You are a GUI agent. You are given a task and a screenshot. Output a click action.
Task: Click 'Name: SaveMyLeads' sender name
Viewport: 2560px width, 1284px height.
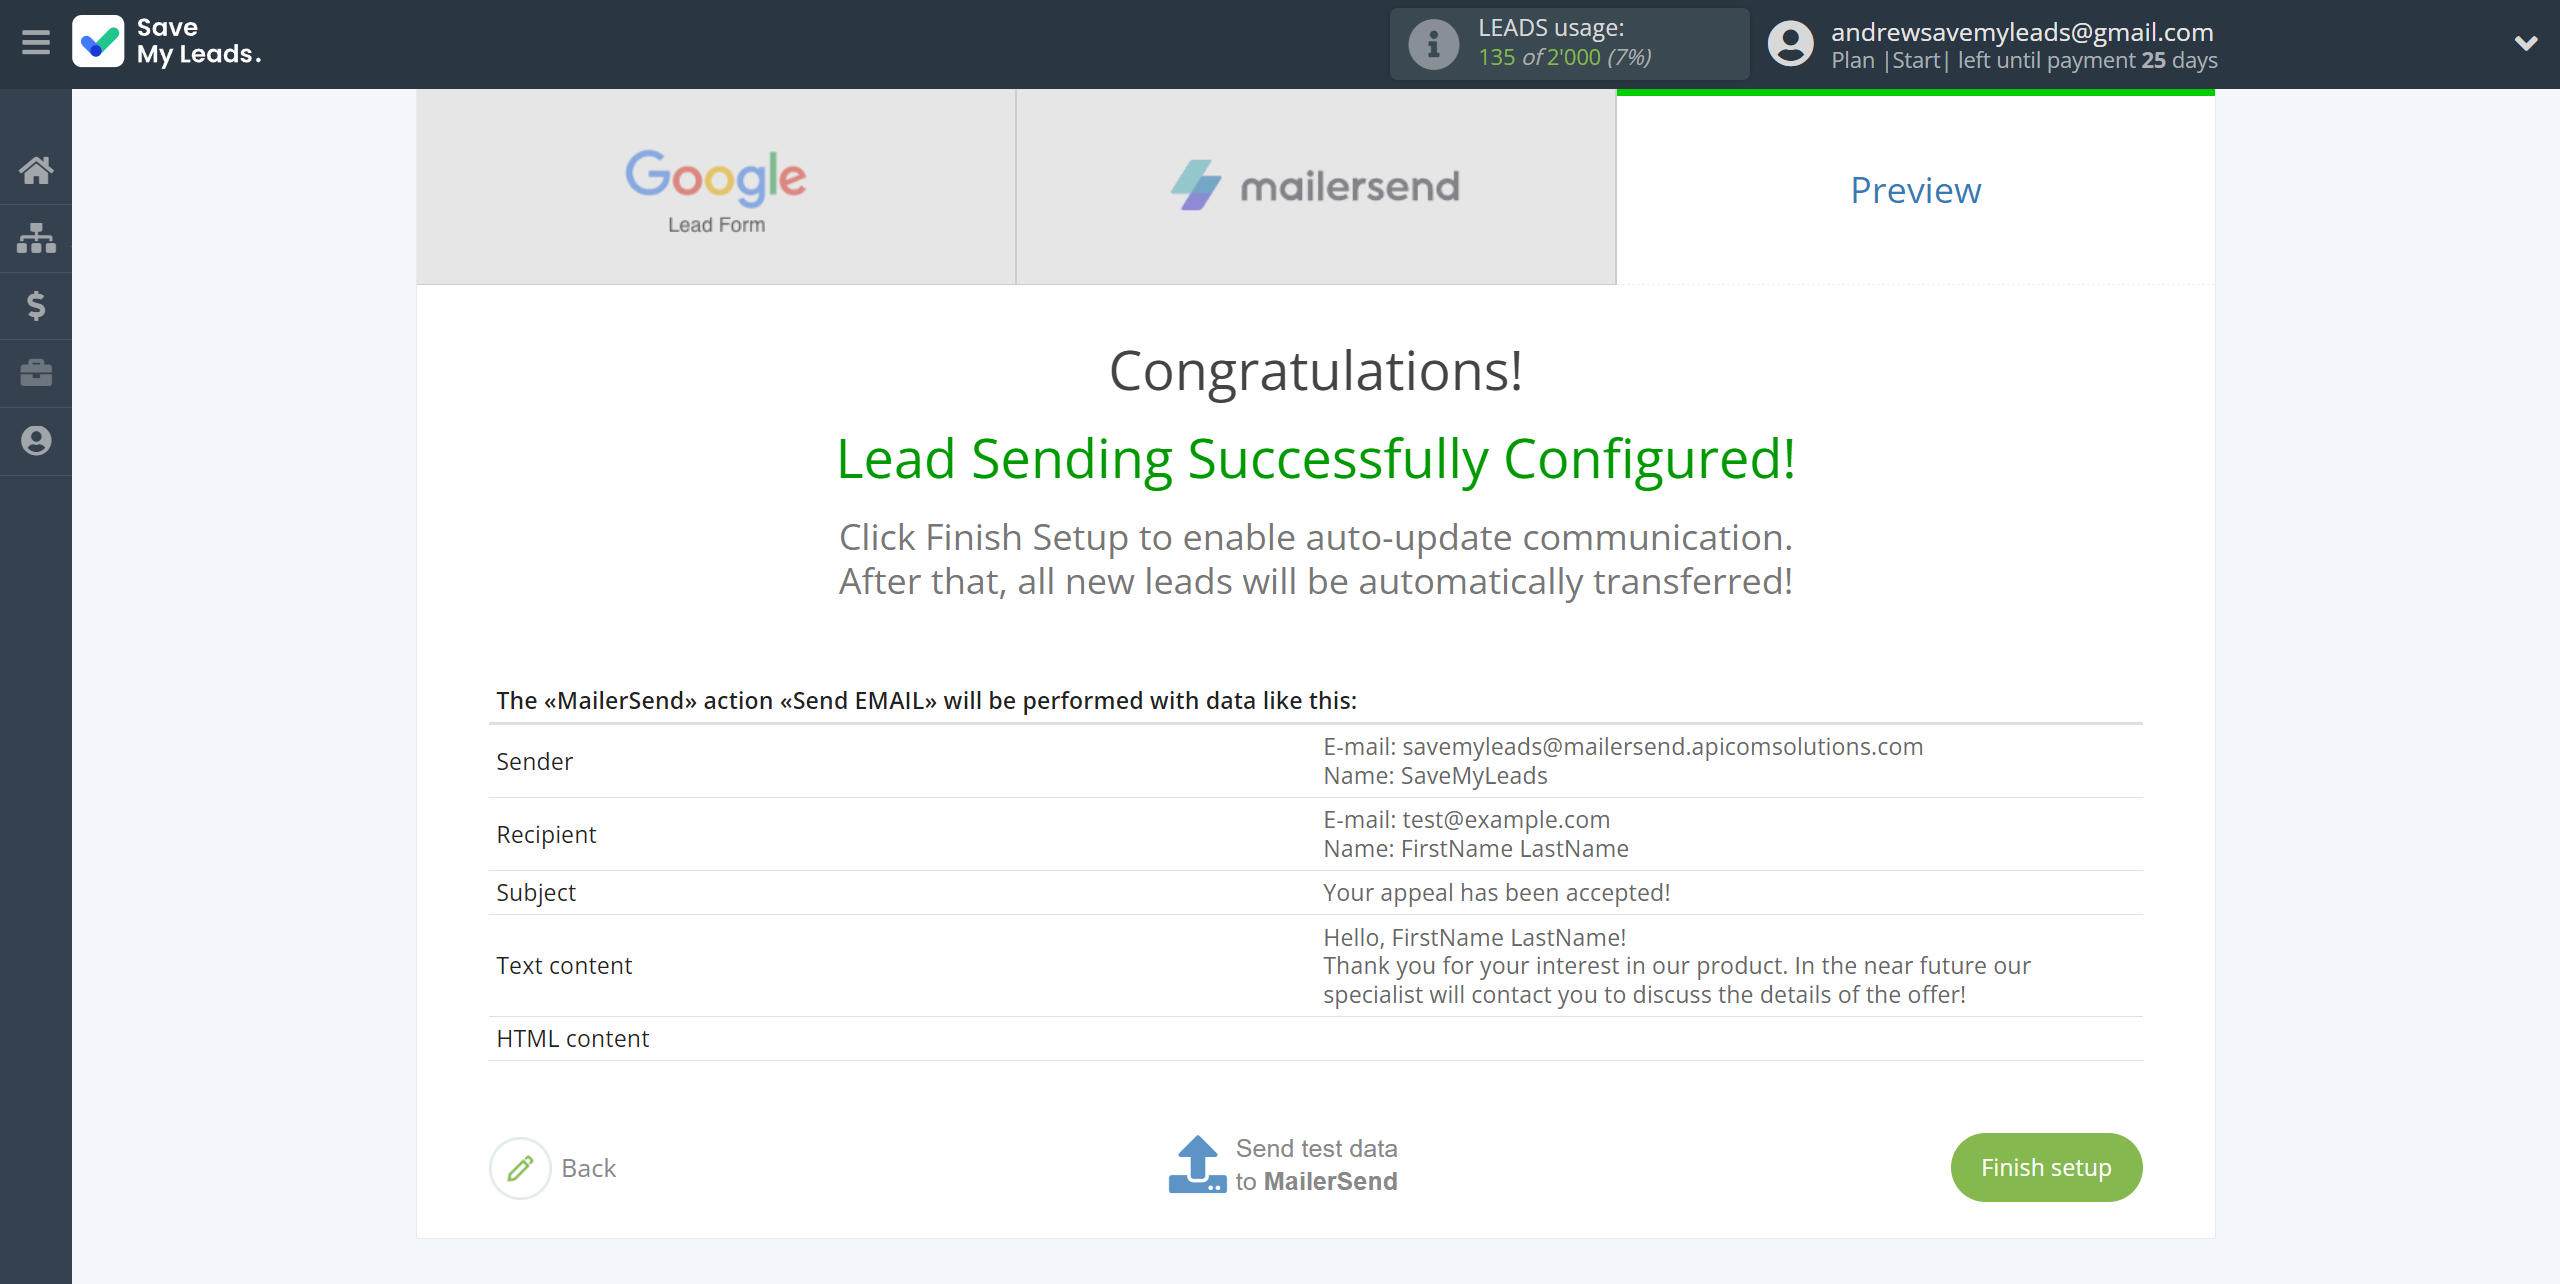[1435, 776]
